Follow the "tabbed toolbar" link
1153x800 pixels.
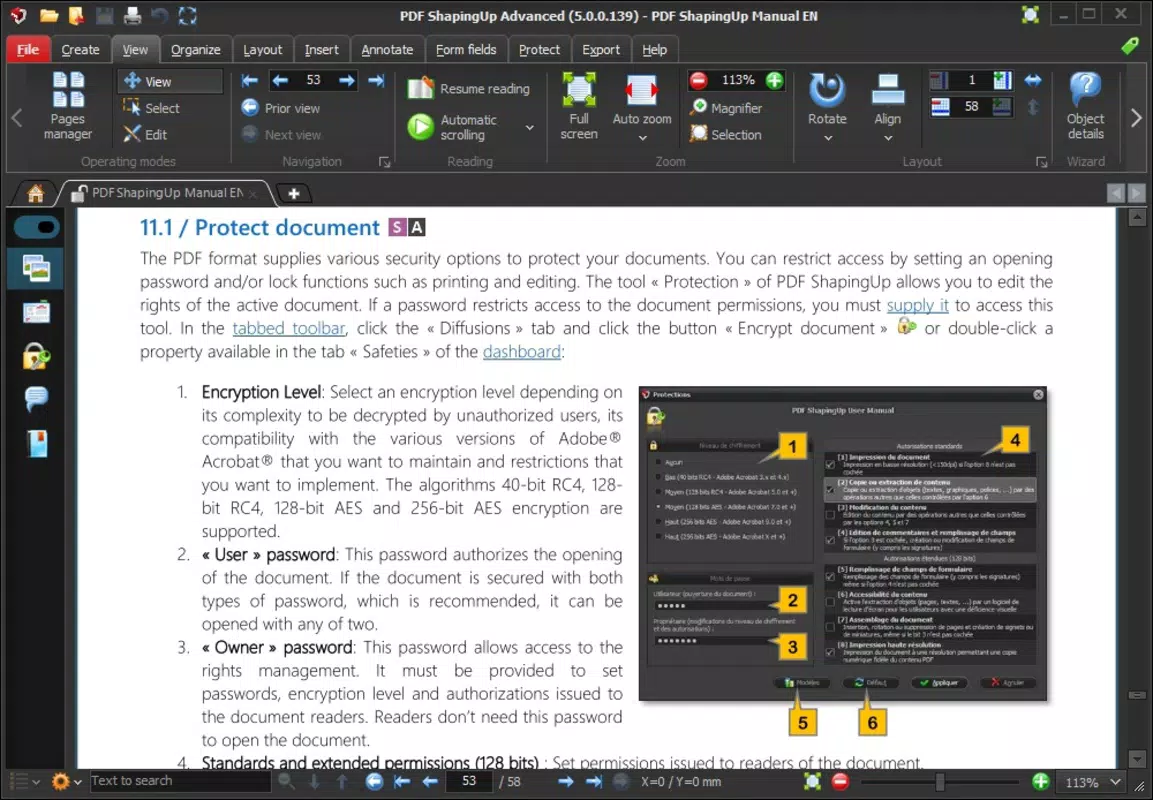coord(289,329)
